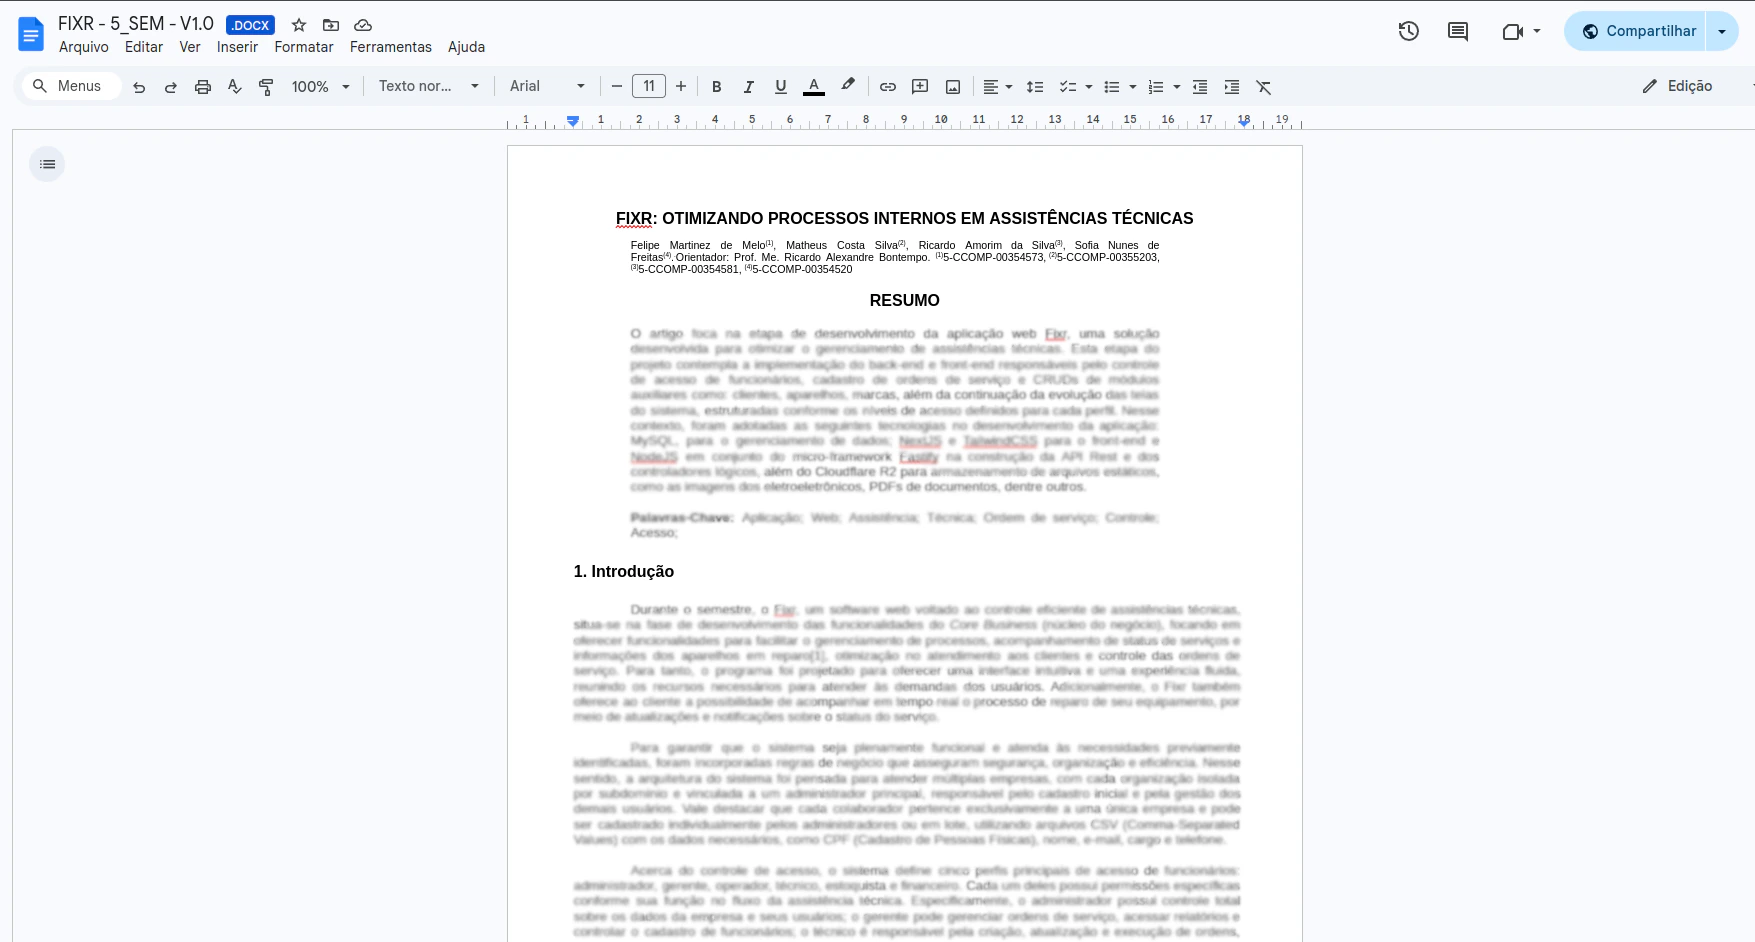Insert a bulleted list
Screen dimensions: 1755x942
pos(1111,87)
